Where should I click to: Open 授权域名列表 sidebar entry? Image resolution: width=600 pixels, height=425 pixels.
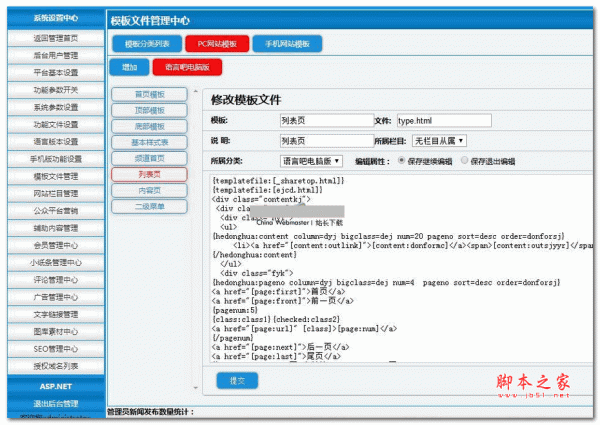click(55, 366)
